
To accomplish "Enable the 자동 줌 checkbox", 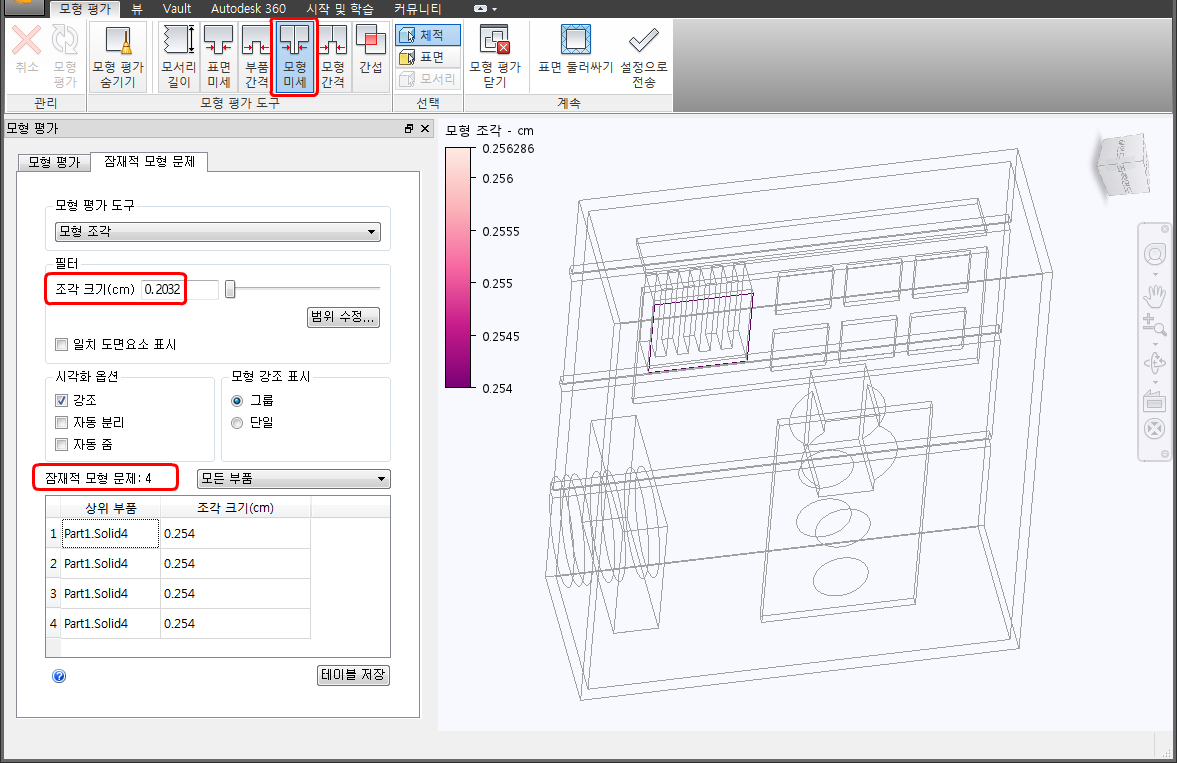I will pos(62,445).
